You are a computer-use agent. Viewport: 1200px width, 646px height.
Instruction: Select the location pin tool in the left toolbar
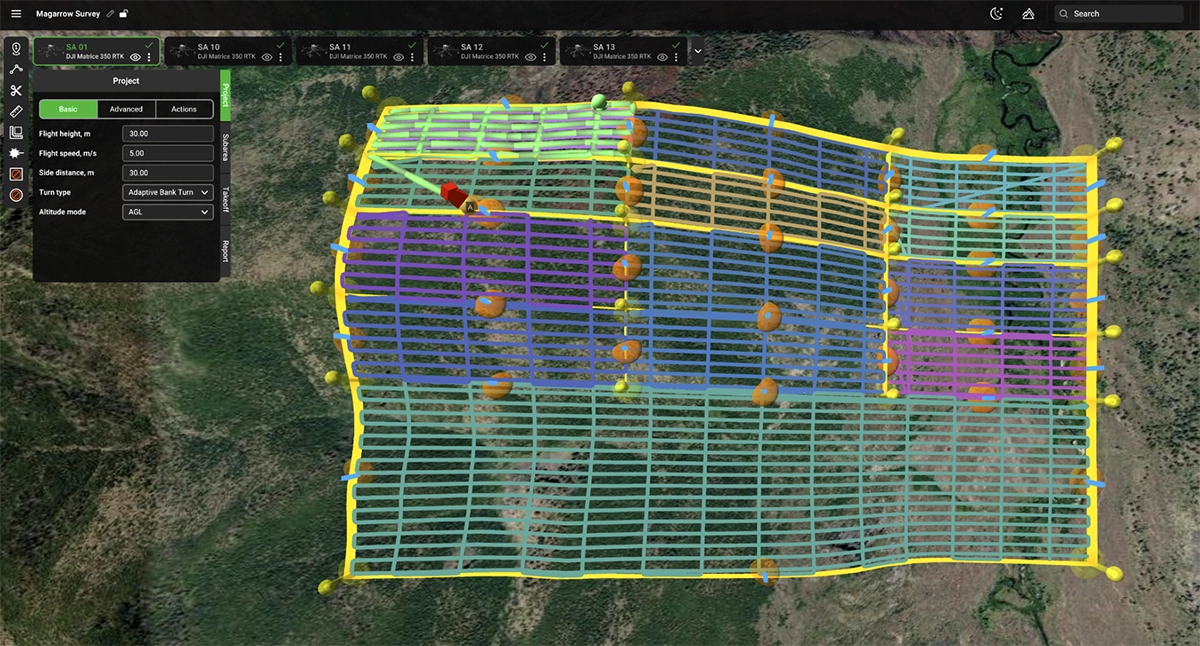tap(16, 50)
